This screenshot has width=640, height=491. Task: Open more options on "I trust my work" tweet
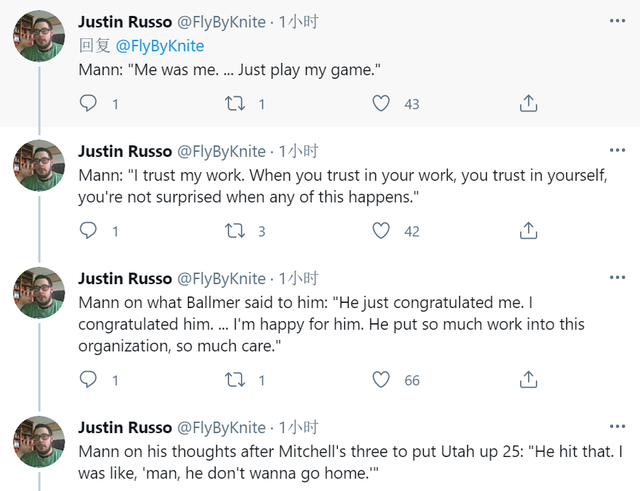click(x=619, y=150)
